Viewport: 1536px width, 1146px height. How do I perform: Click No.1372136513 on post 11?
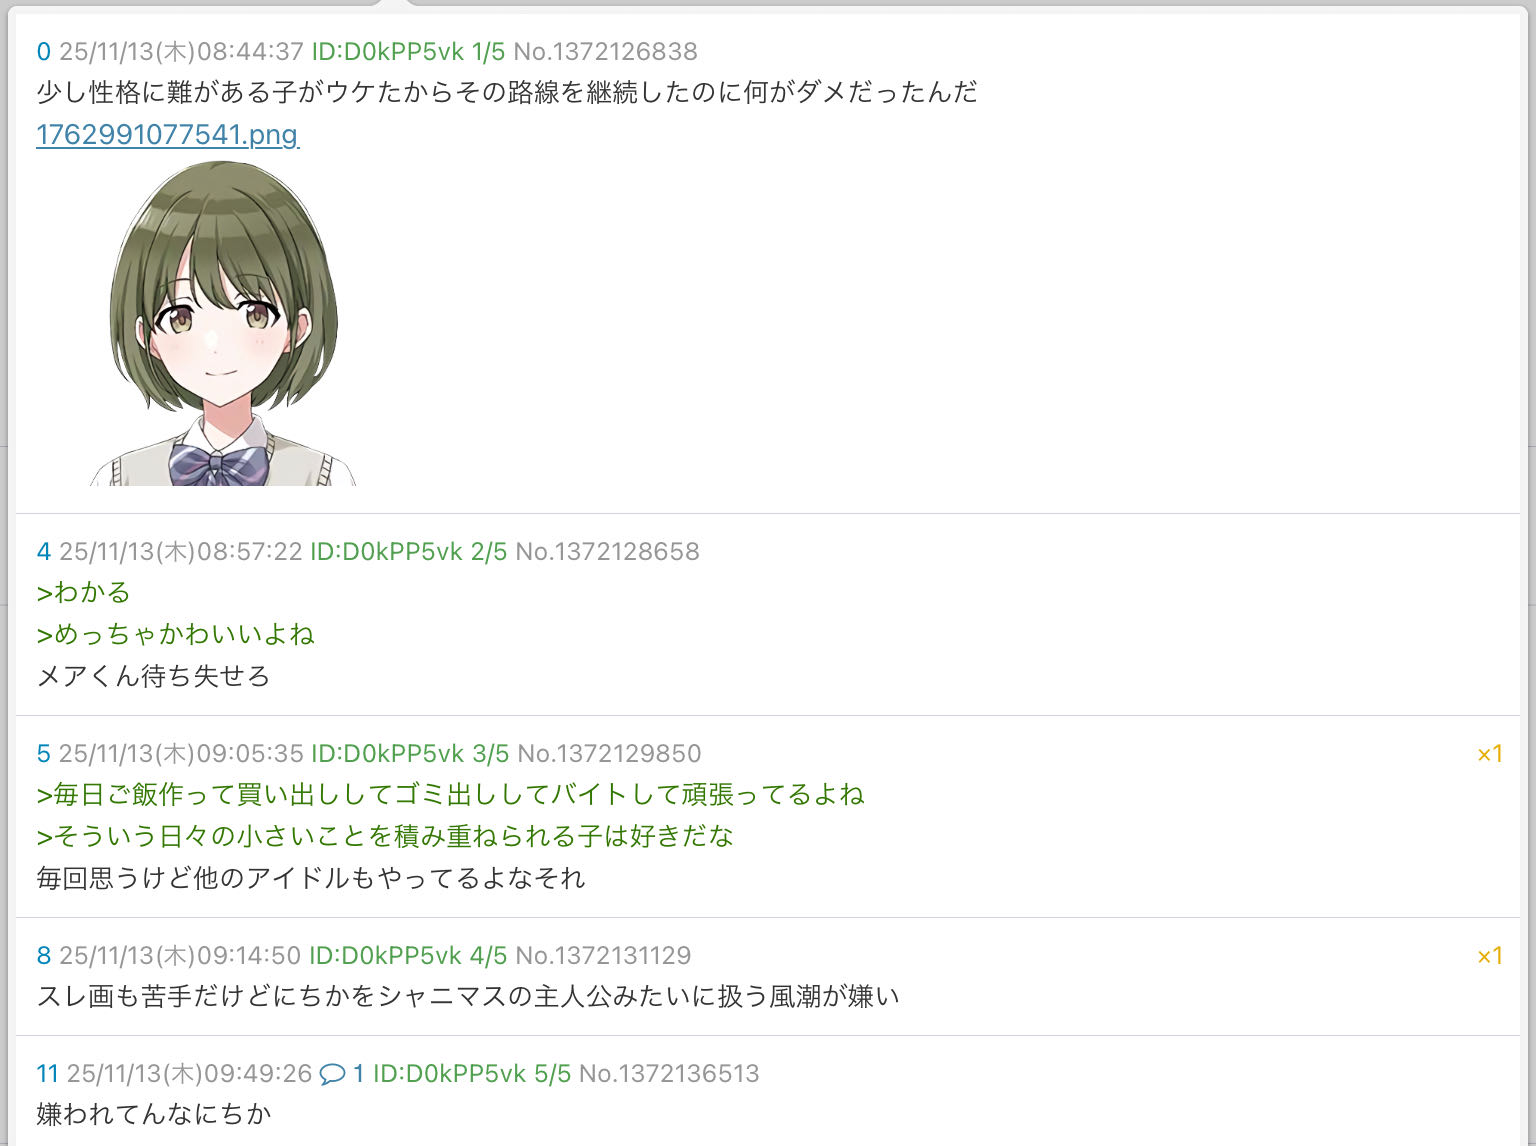click(669, 1074)
